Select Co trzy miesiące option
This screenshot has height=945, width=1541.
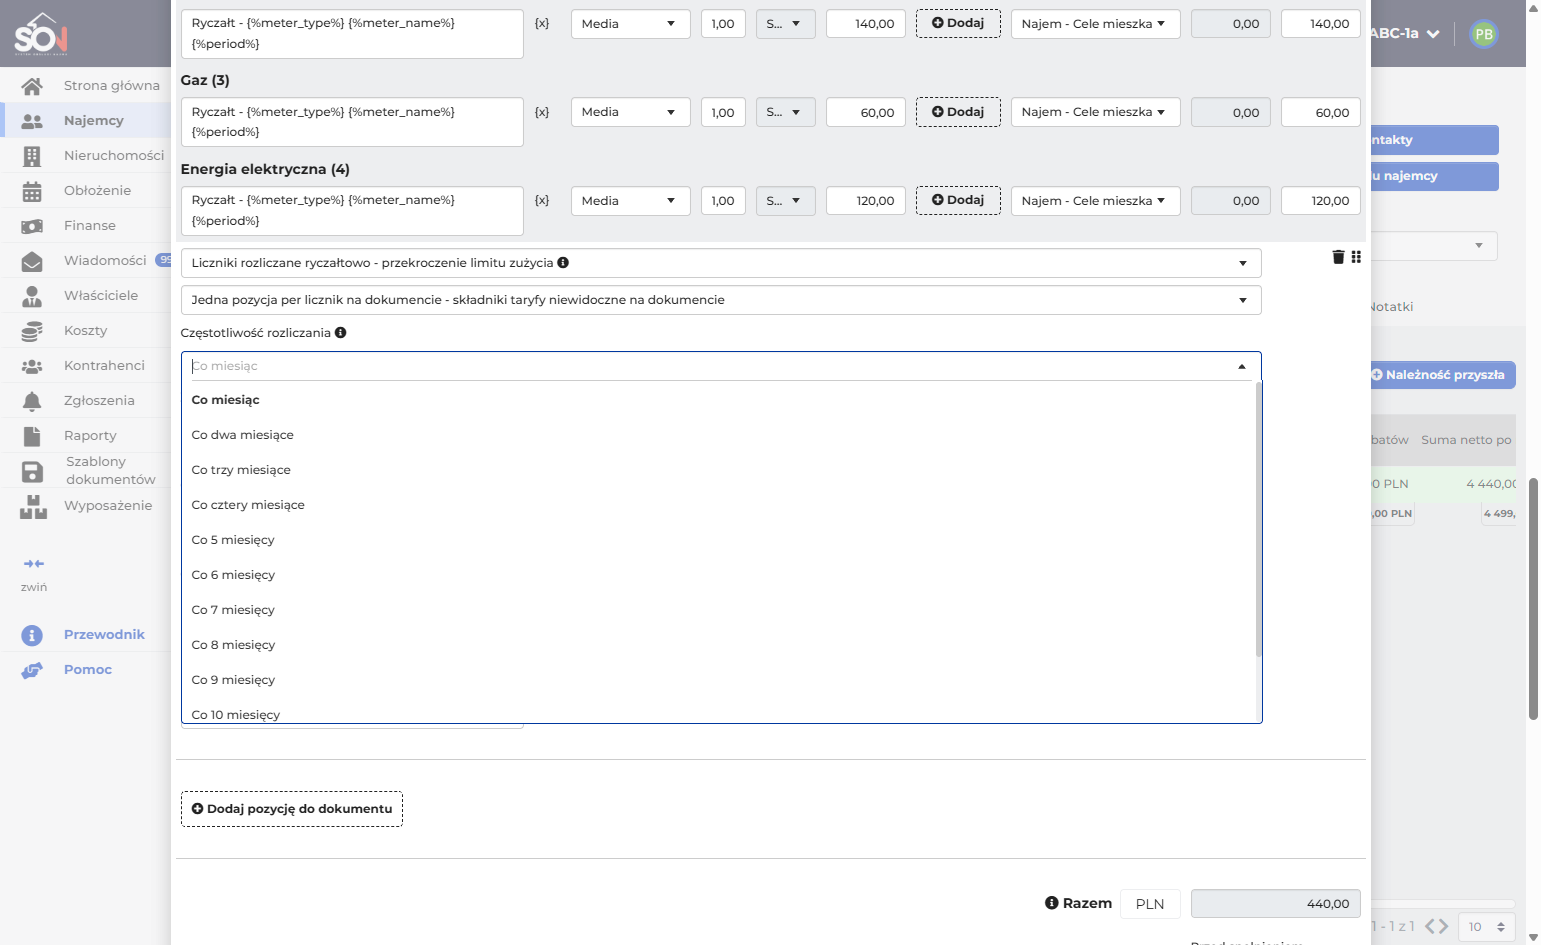click(x=718, y=470)
